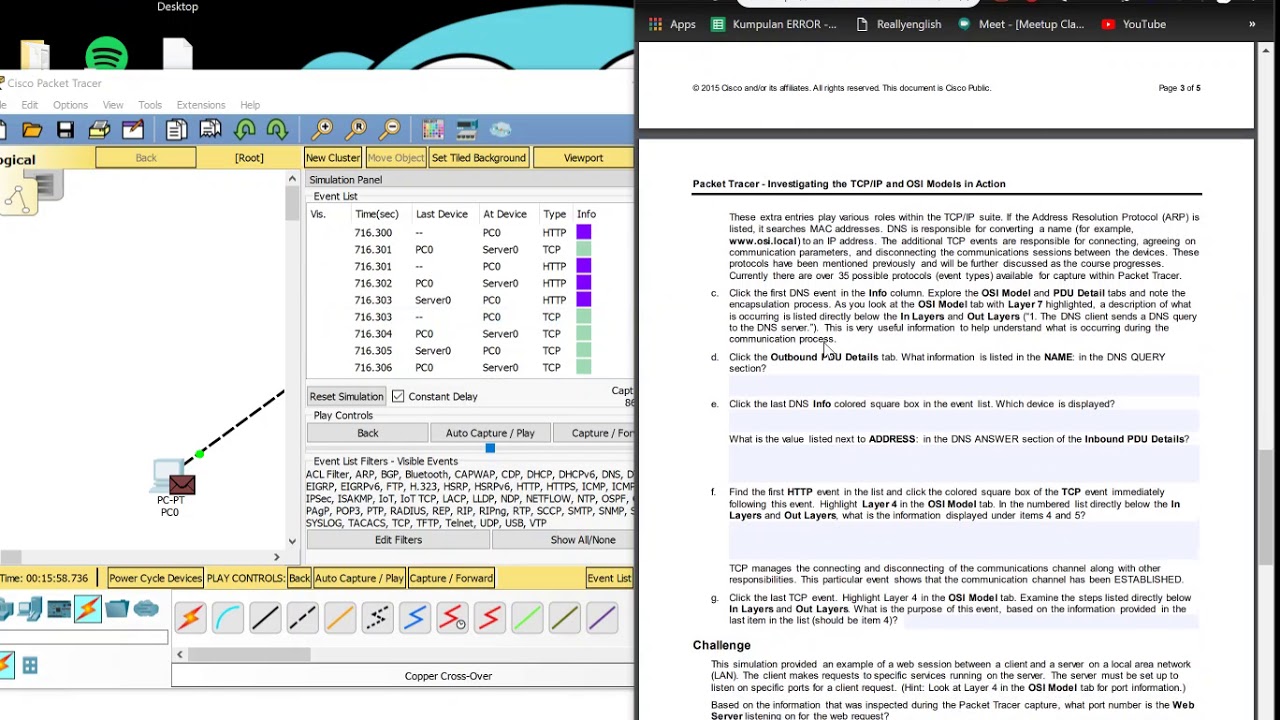The image size is (1280, 720).
Task: Click the Edit Filters button
Action: point(398,540)
